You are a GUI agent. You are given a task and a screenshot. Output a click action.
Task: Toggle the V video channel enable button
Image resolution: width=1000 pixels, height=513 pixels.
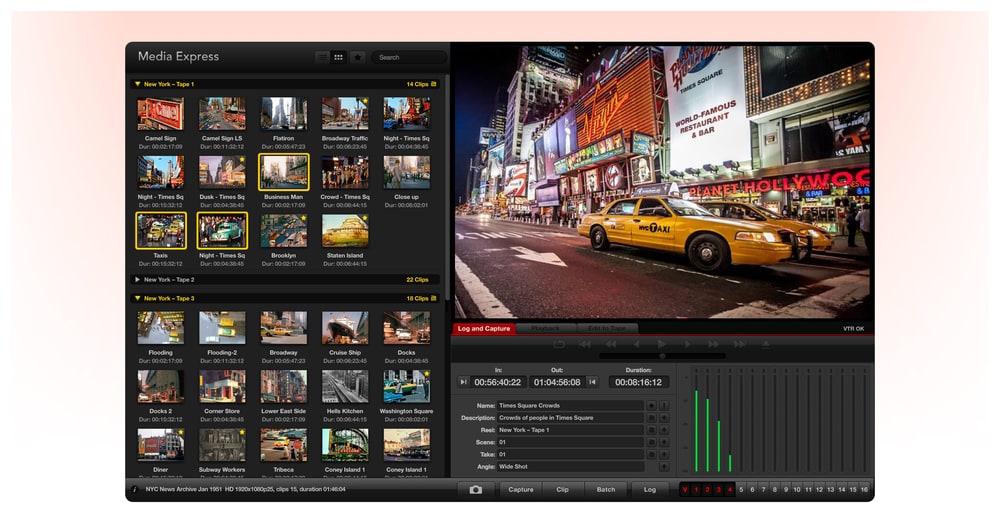(x=685, y=489)
